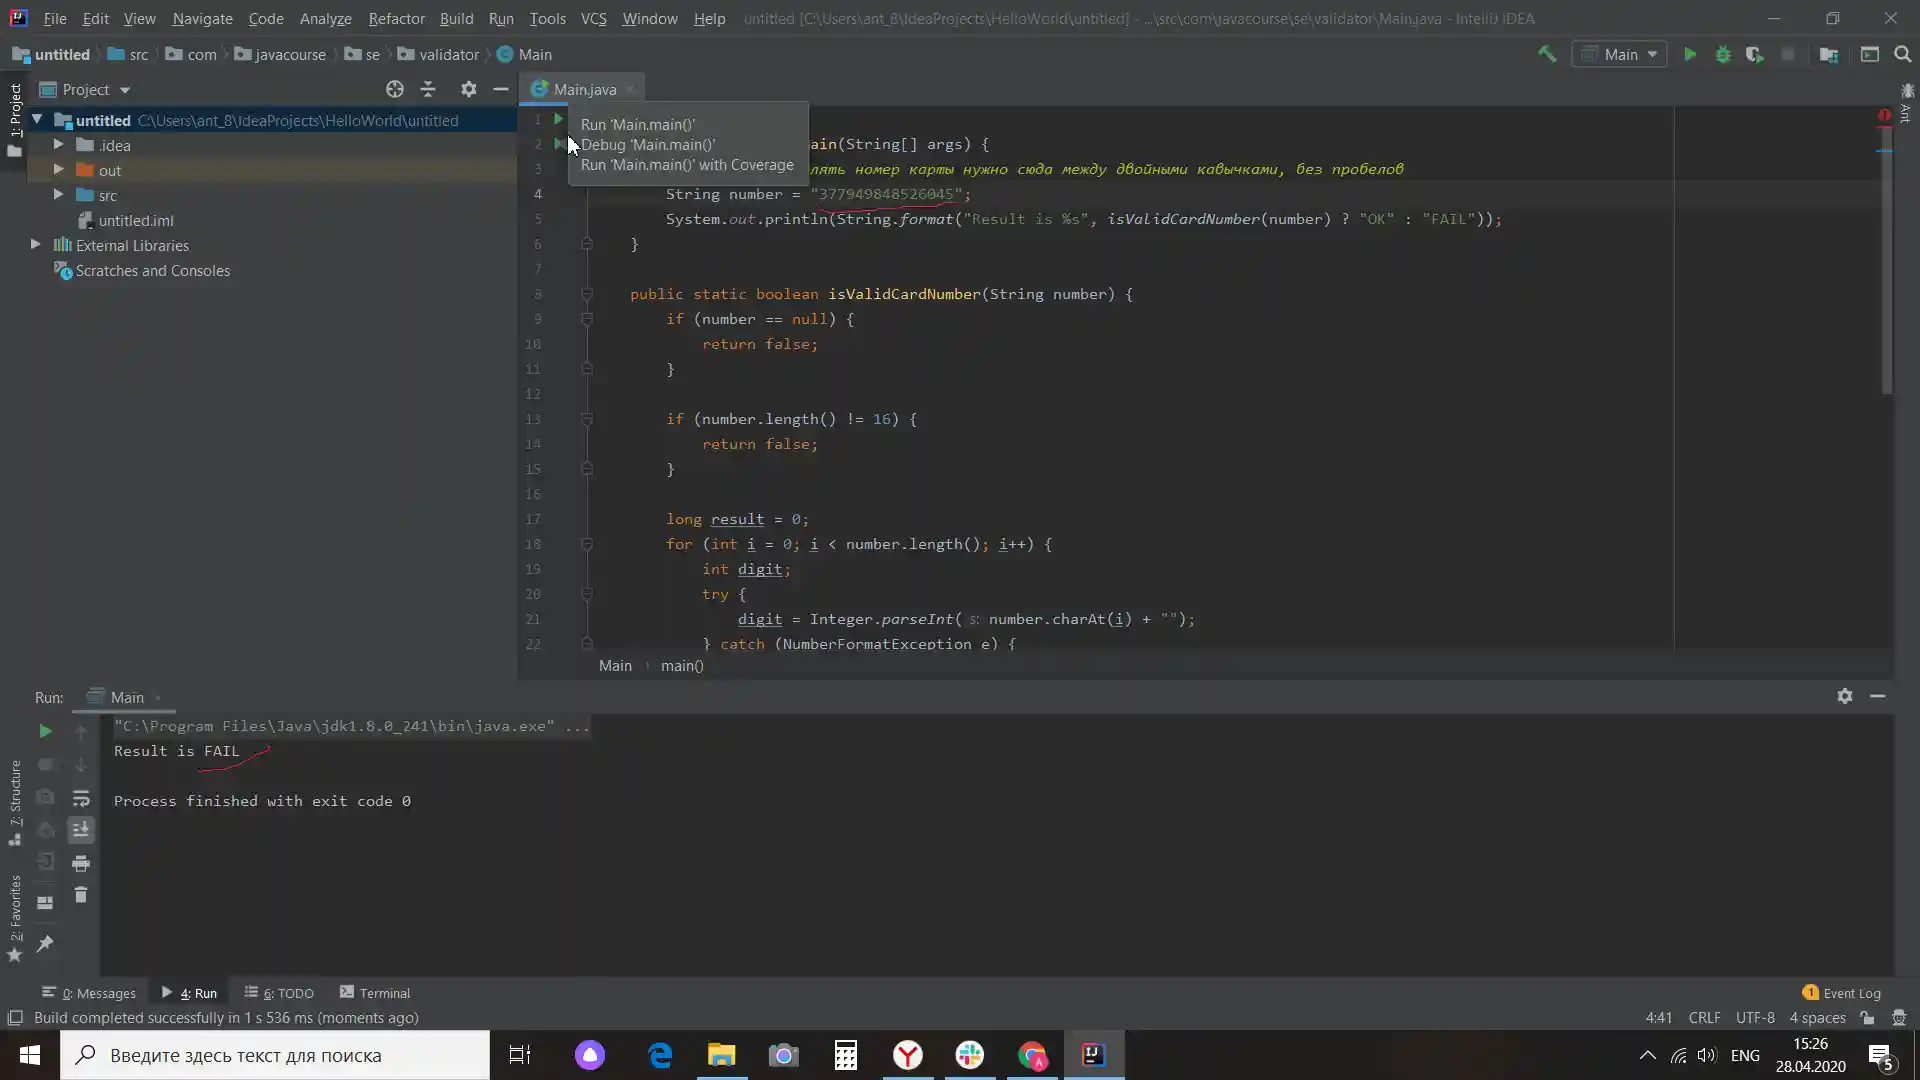
Task: Build the project with the hammer icon
Action: [1547, 55]
